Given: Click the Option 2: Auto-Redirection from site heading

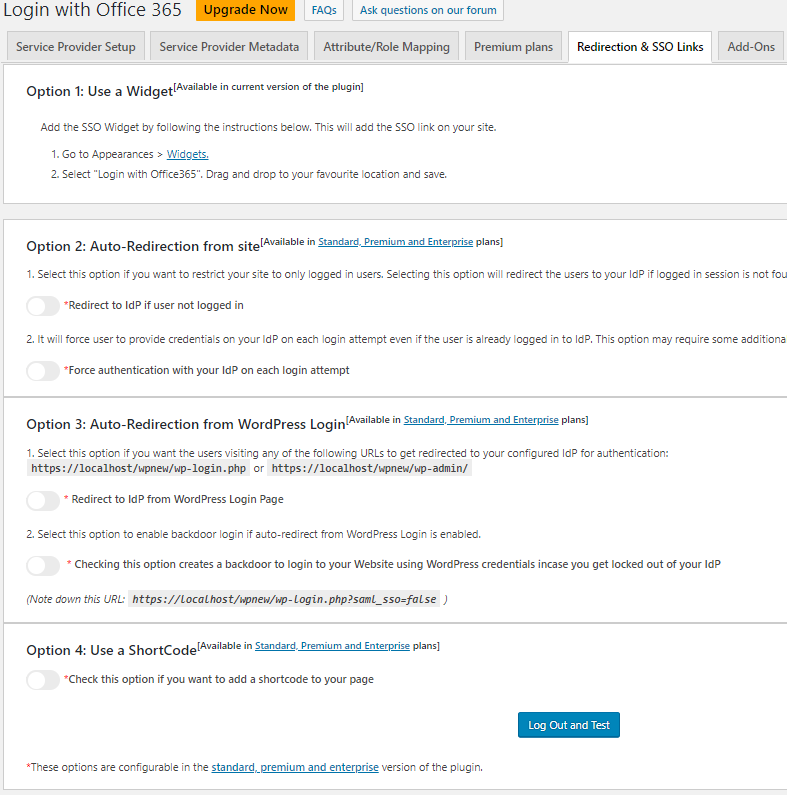Looking at the screenshot, I should 143,246.
